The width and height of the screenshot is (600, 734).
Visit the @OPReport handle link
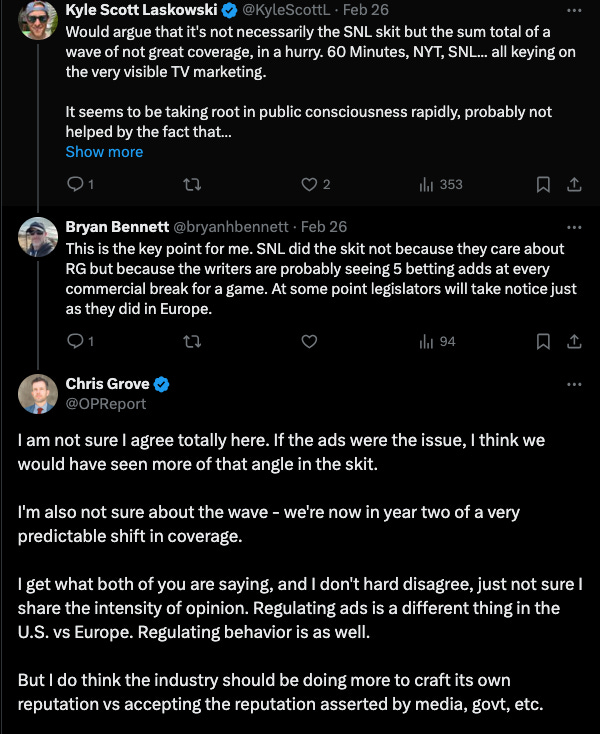[106, 404]
